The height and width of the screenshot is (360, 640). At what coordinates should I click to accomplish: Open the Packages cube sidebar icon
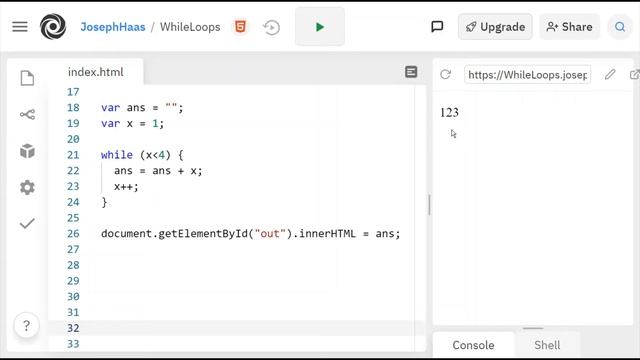(x=27, y=151)
